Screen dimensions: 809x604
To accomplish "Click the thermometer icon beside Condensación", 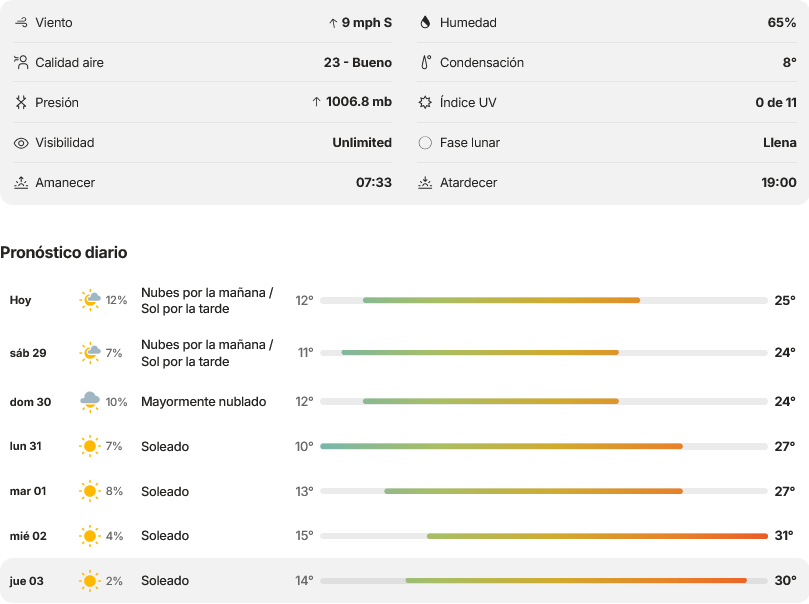I will click(x=426, y=62).
